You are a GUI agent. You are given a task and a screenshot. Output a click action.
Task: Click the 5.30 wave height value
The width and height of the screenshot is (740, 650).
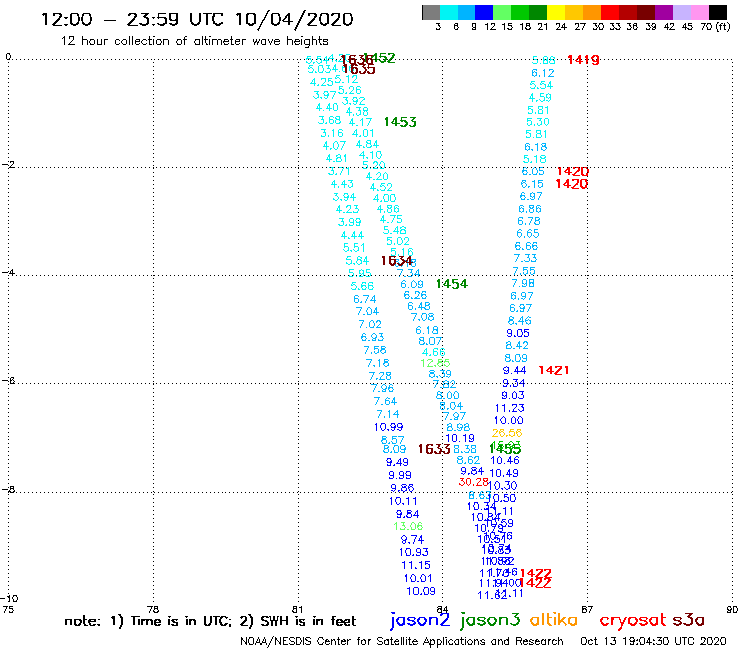pos(538,122)
